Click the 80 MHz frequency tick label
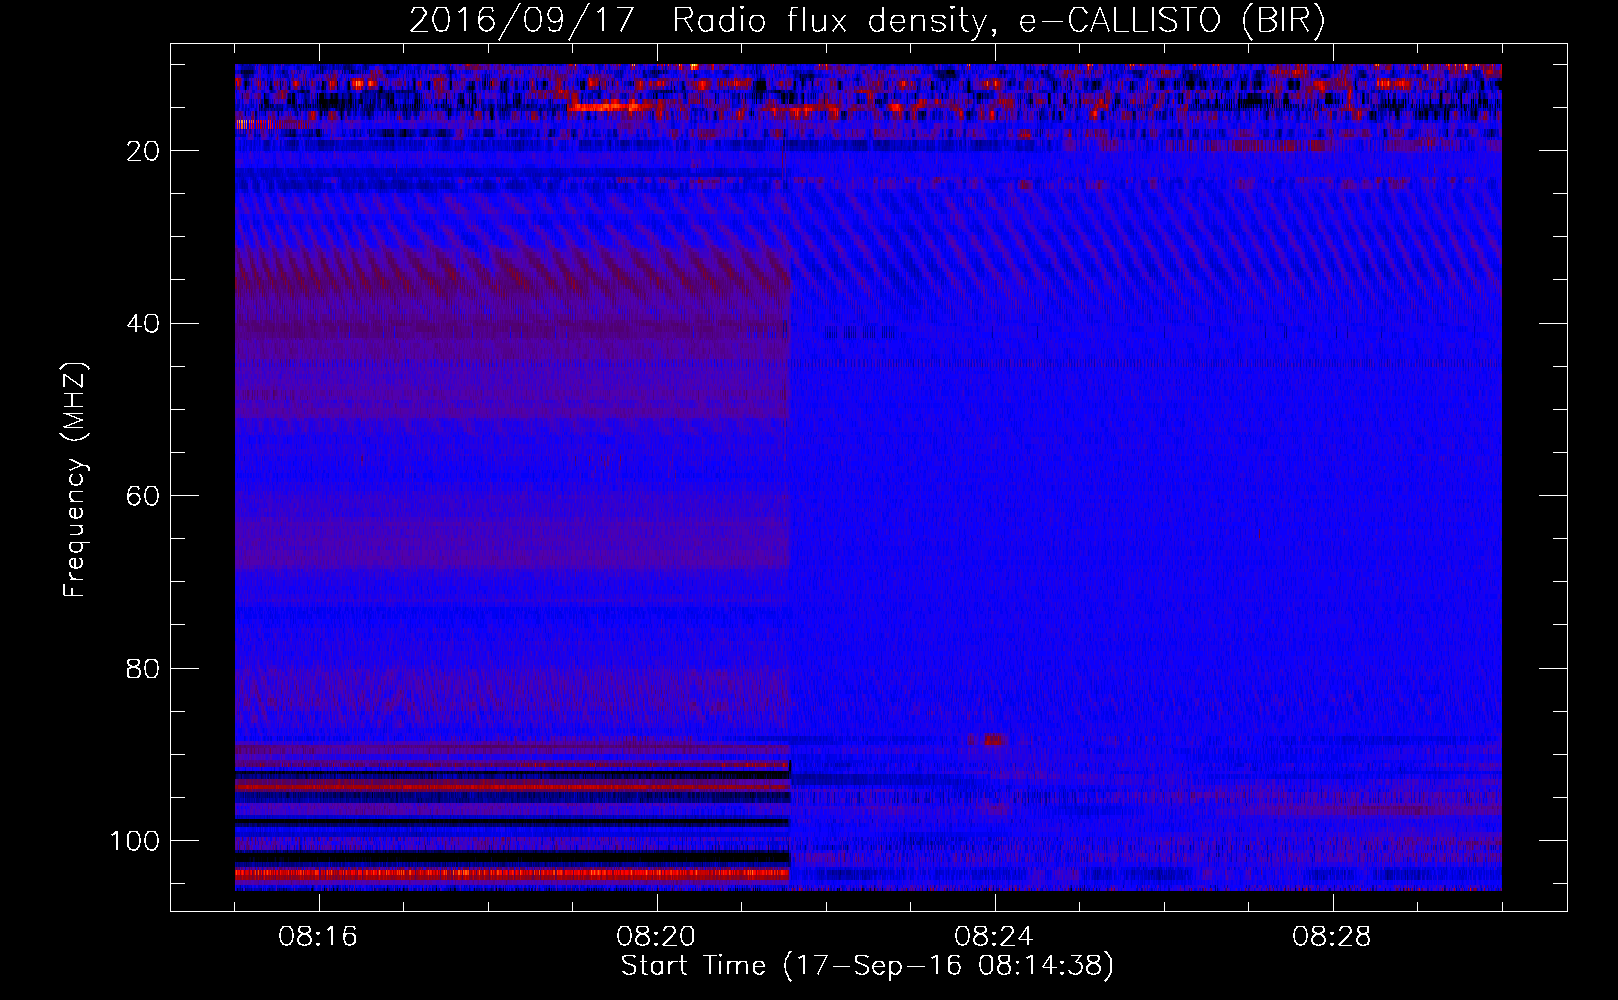 [x=144, y=668]
